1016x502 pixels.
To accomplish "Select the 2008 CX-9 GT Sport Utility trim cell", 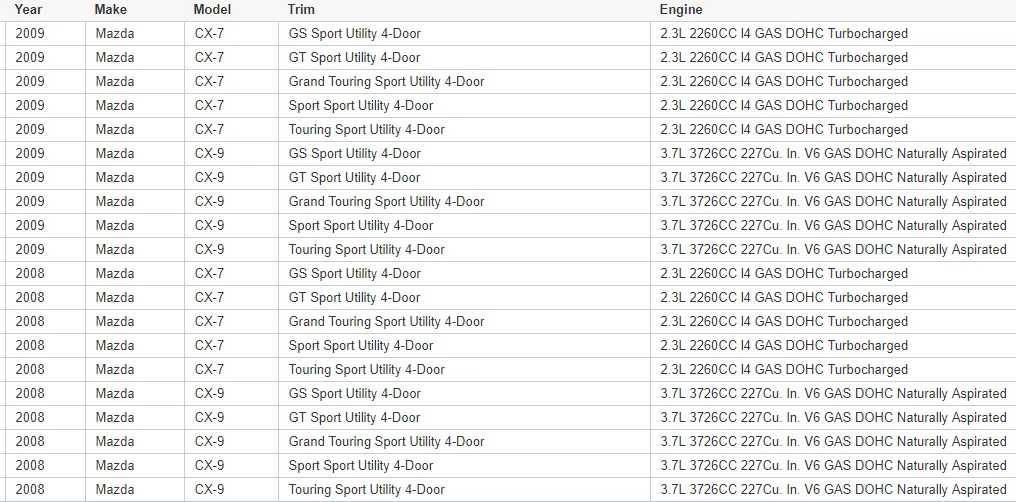I will pyautogui.click(x=465, y=417).
